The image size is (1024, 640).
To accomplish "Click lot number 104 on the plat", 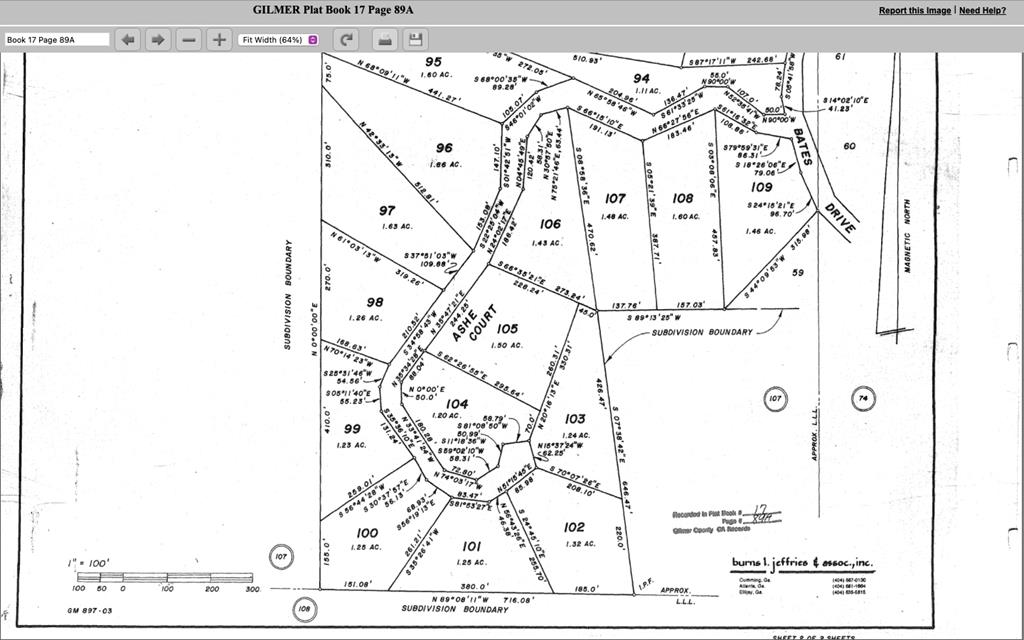I will click(x=456, y=404).
